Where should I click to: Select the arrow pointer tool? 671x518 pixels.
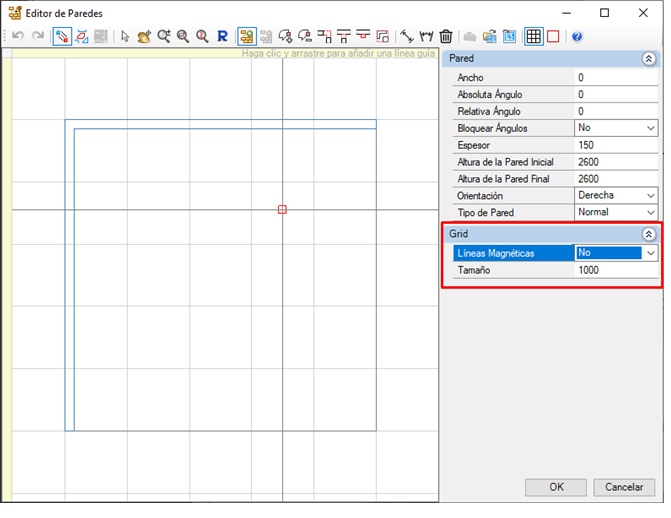click(125, 36)
